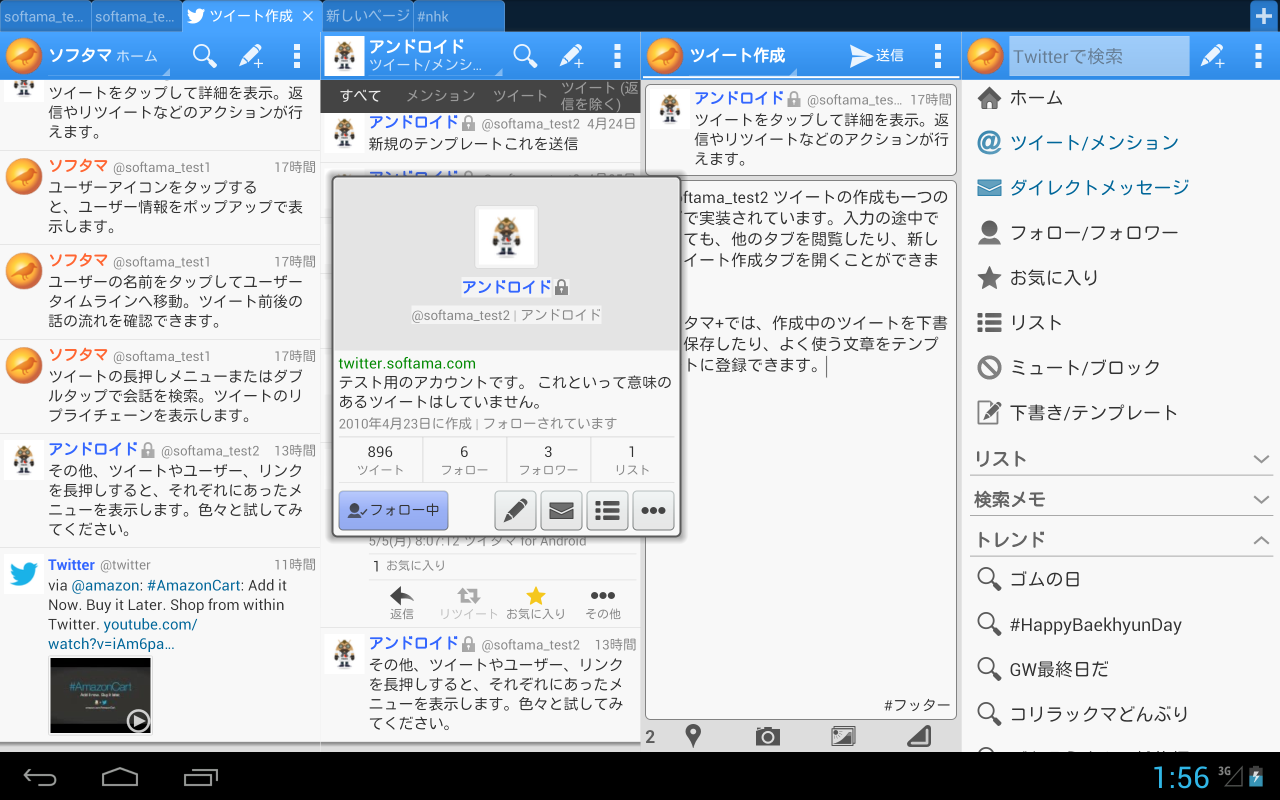Open camera to attach a photo
Image resolution: width=1280 pixels, height=800 pixels.
(x=767, y=737)
